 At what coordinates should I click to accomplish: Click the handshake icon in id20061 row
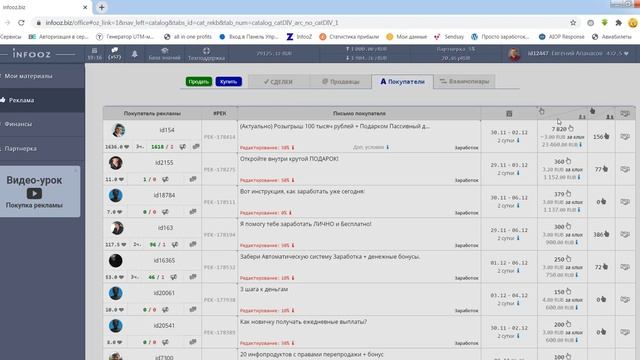tap(625, 300)
